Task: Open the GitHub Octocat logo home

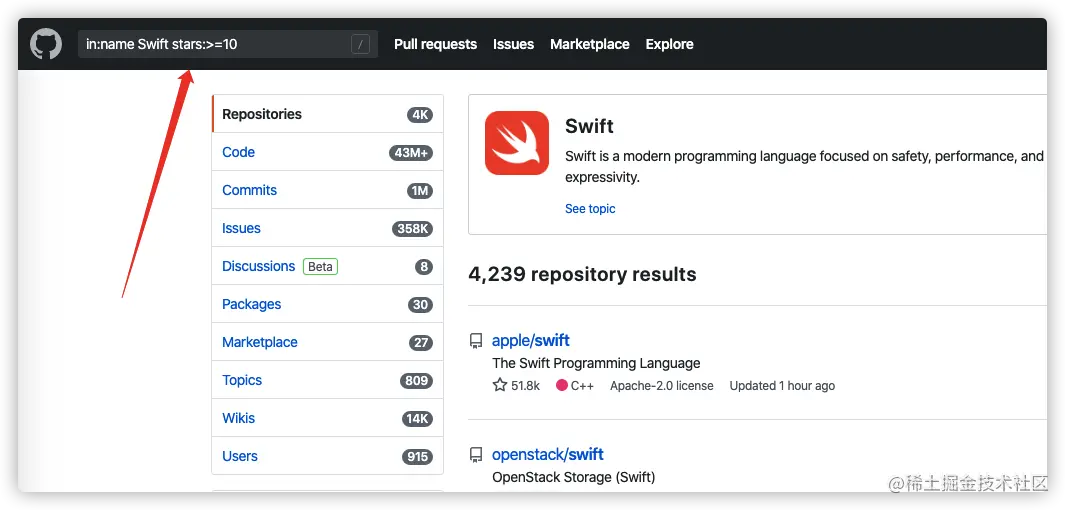Action: click(46, 44)
